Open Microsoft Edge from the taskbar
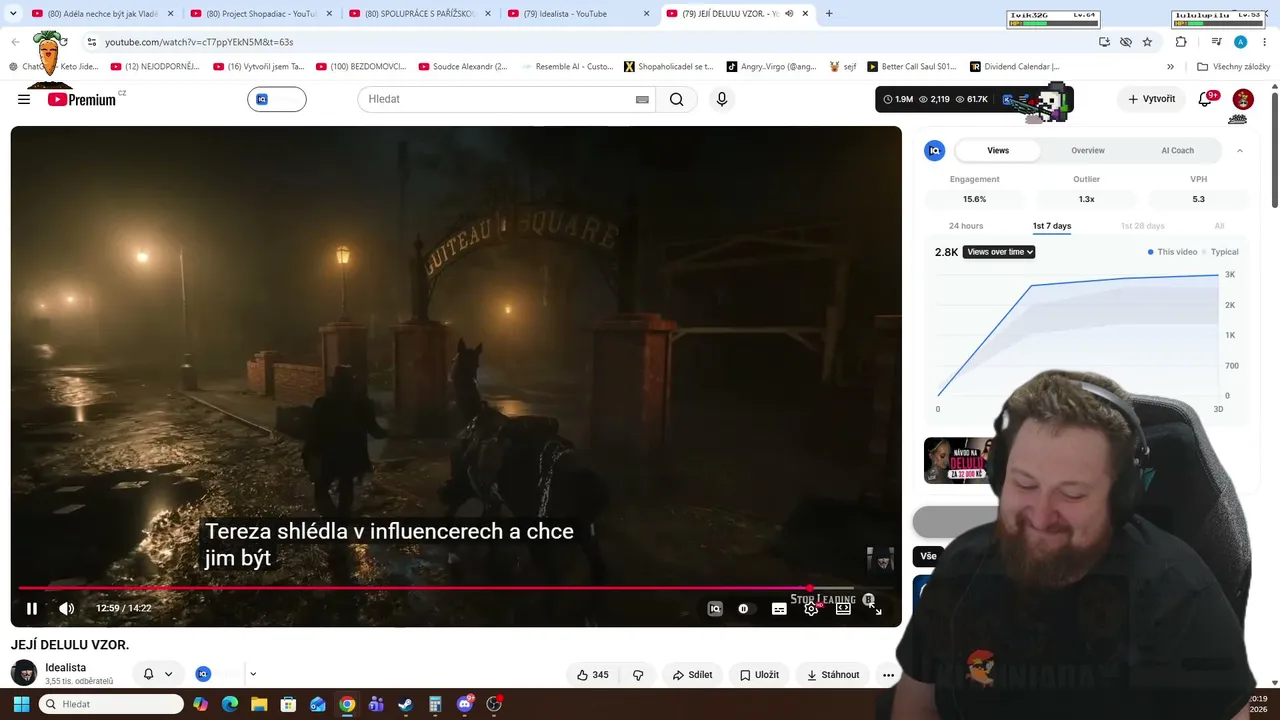Screen dimensions: 1280x720 click(230, 704)
